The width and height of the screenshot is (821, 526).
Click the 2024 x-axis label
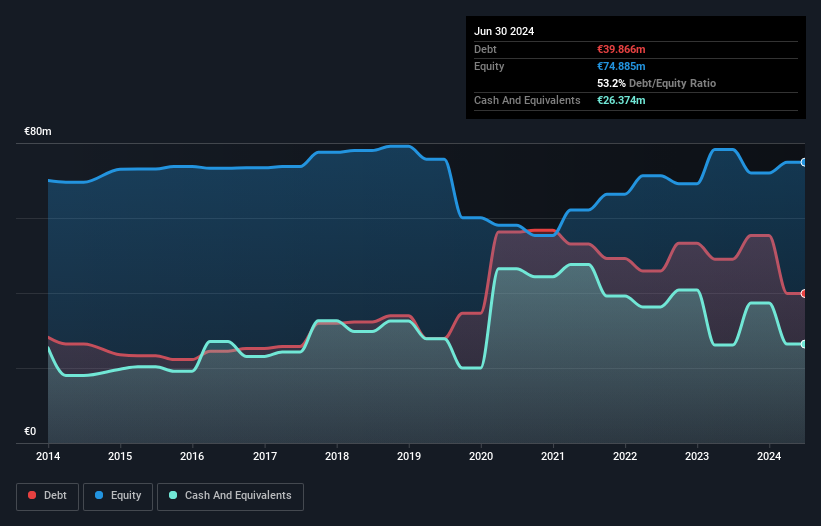coord(769,456)
